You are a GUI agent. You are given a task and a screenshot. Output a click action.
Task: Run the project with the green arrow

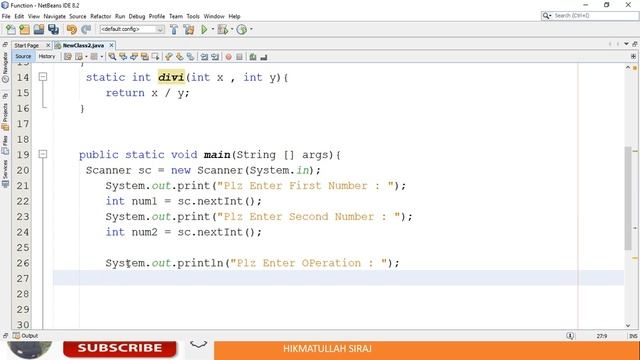[x=204, y=29]
